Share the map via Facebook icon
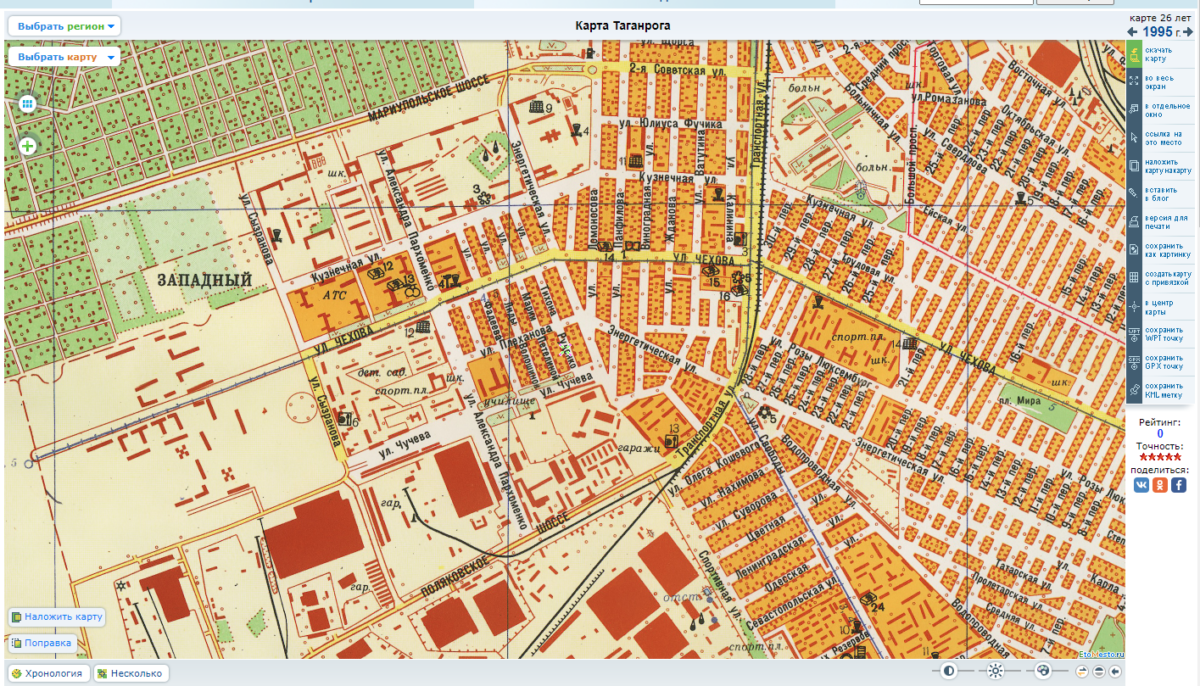 (x=1179, y=484)
